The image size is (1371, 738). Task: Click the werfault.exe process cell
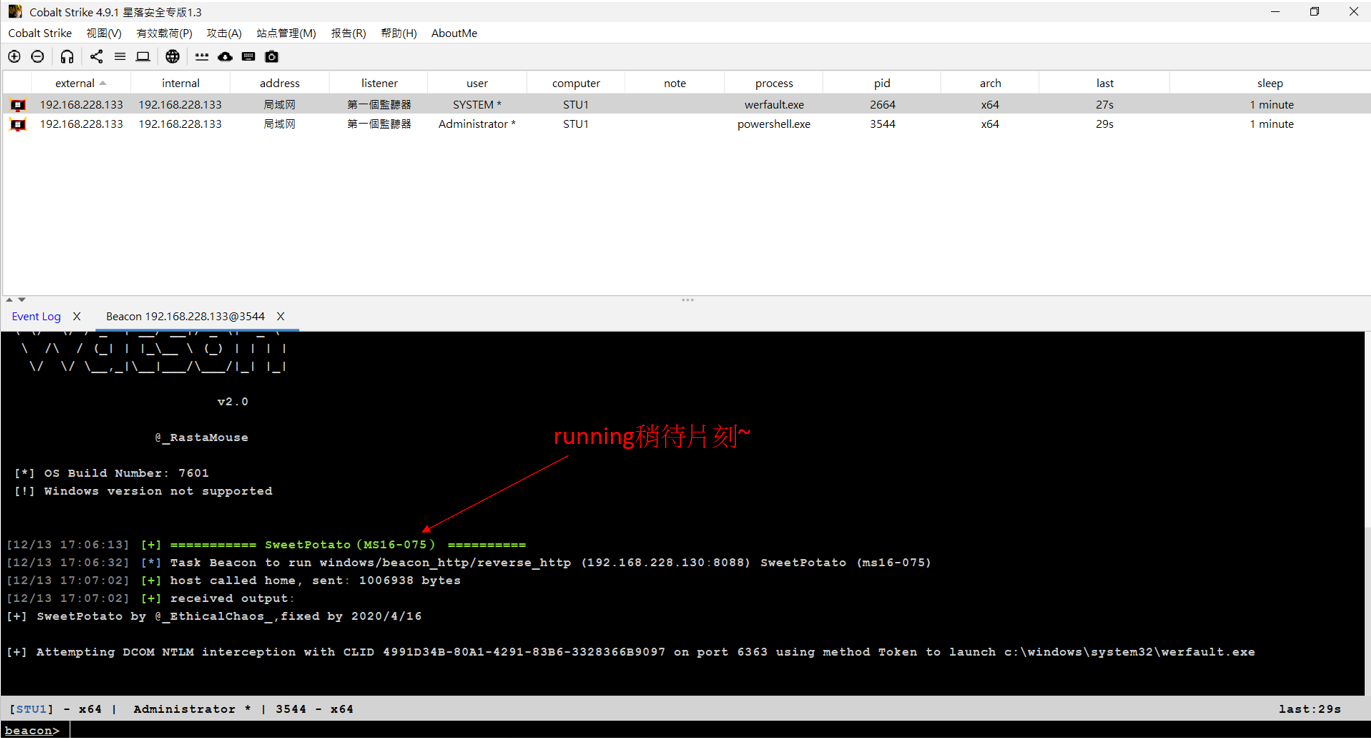[x=774, y=104]
